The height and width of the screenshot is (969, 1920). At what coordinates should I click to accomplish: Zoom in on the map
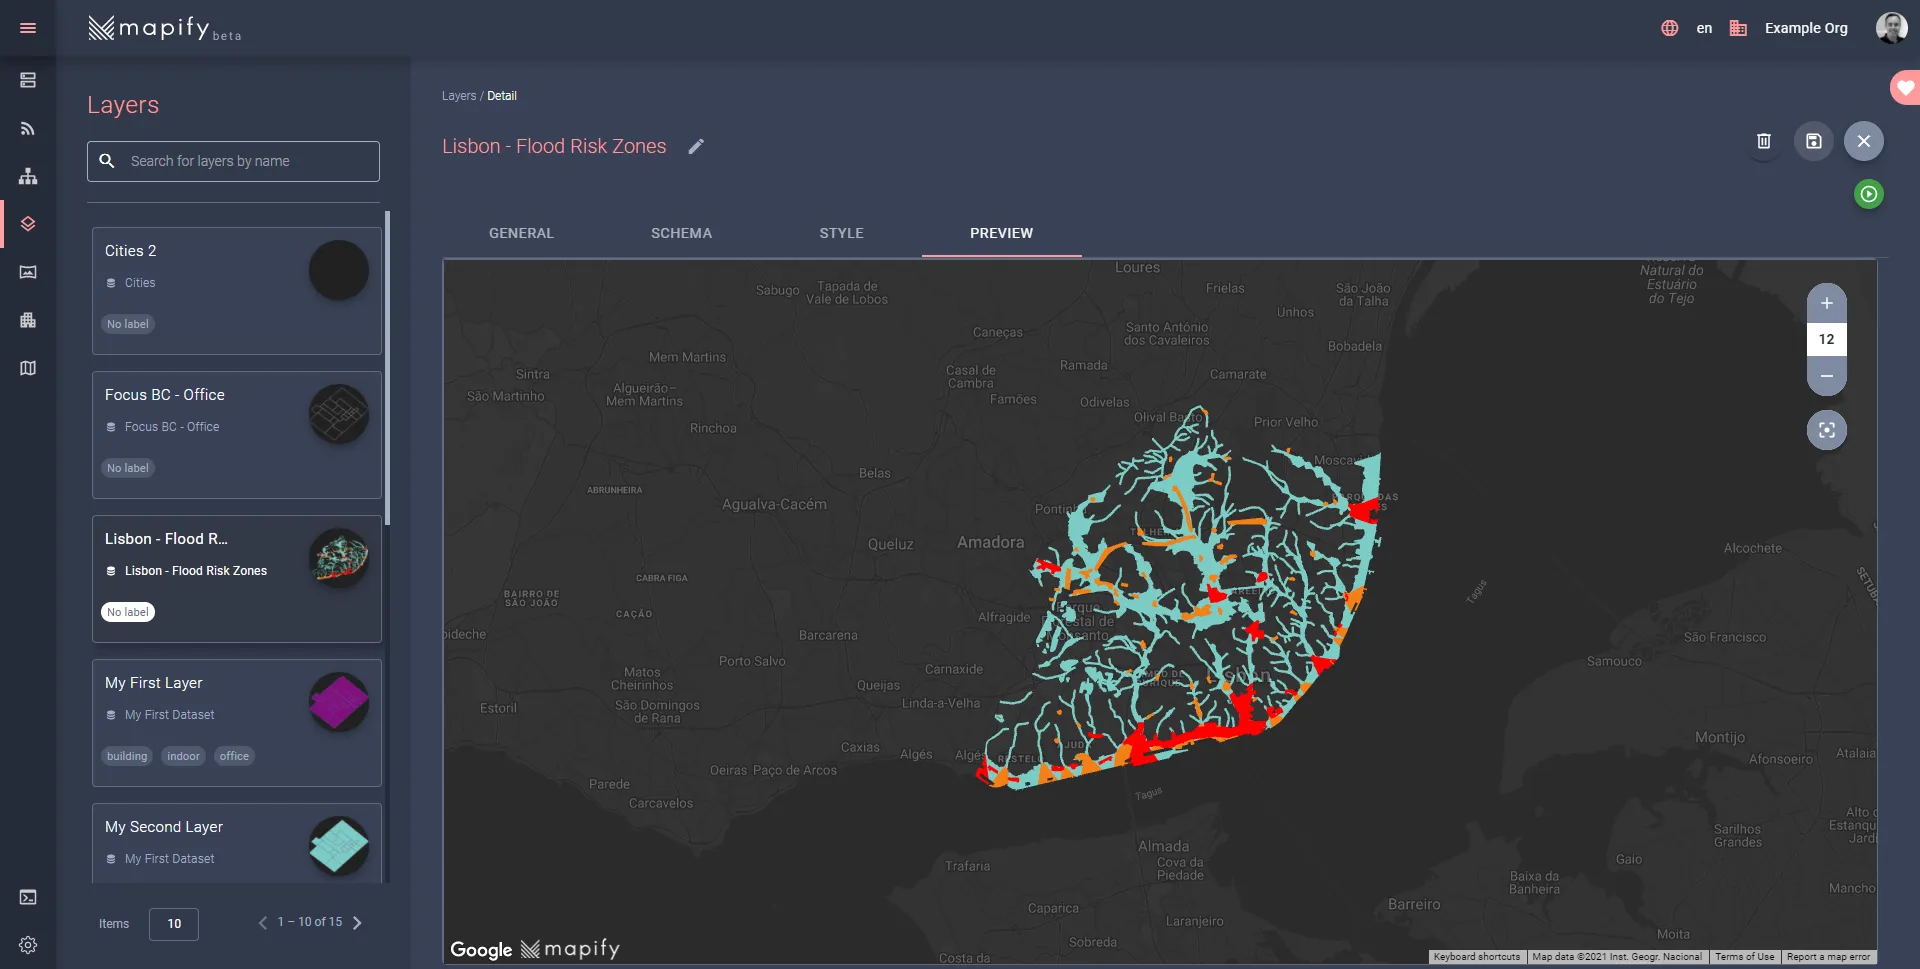coord(1827,303)
